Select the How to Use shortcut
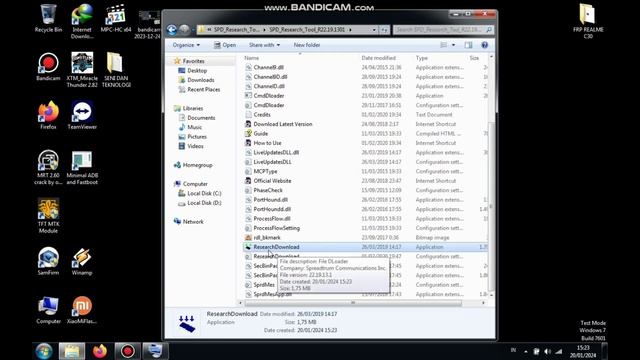This screenshot has height=360, width=640. pyautogui.click(x=267, y=143)
